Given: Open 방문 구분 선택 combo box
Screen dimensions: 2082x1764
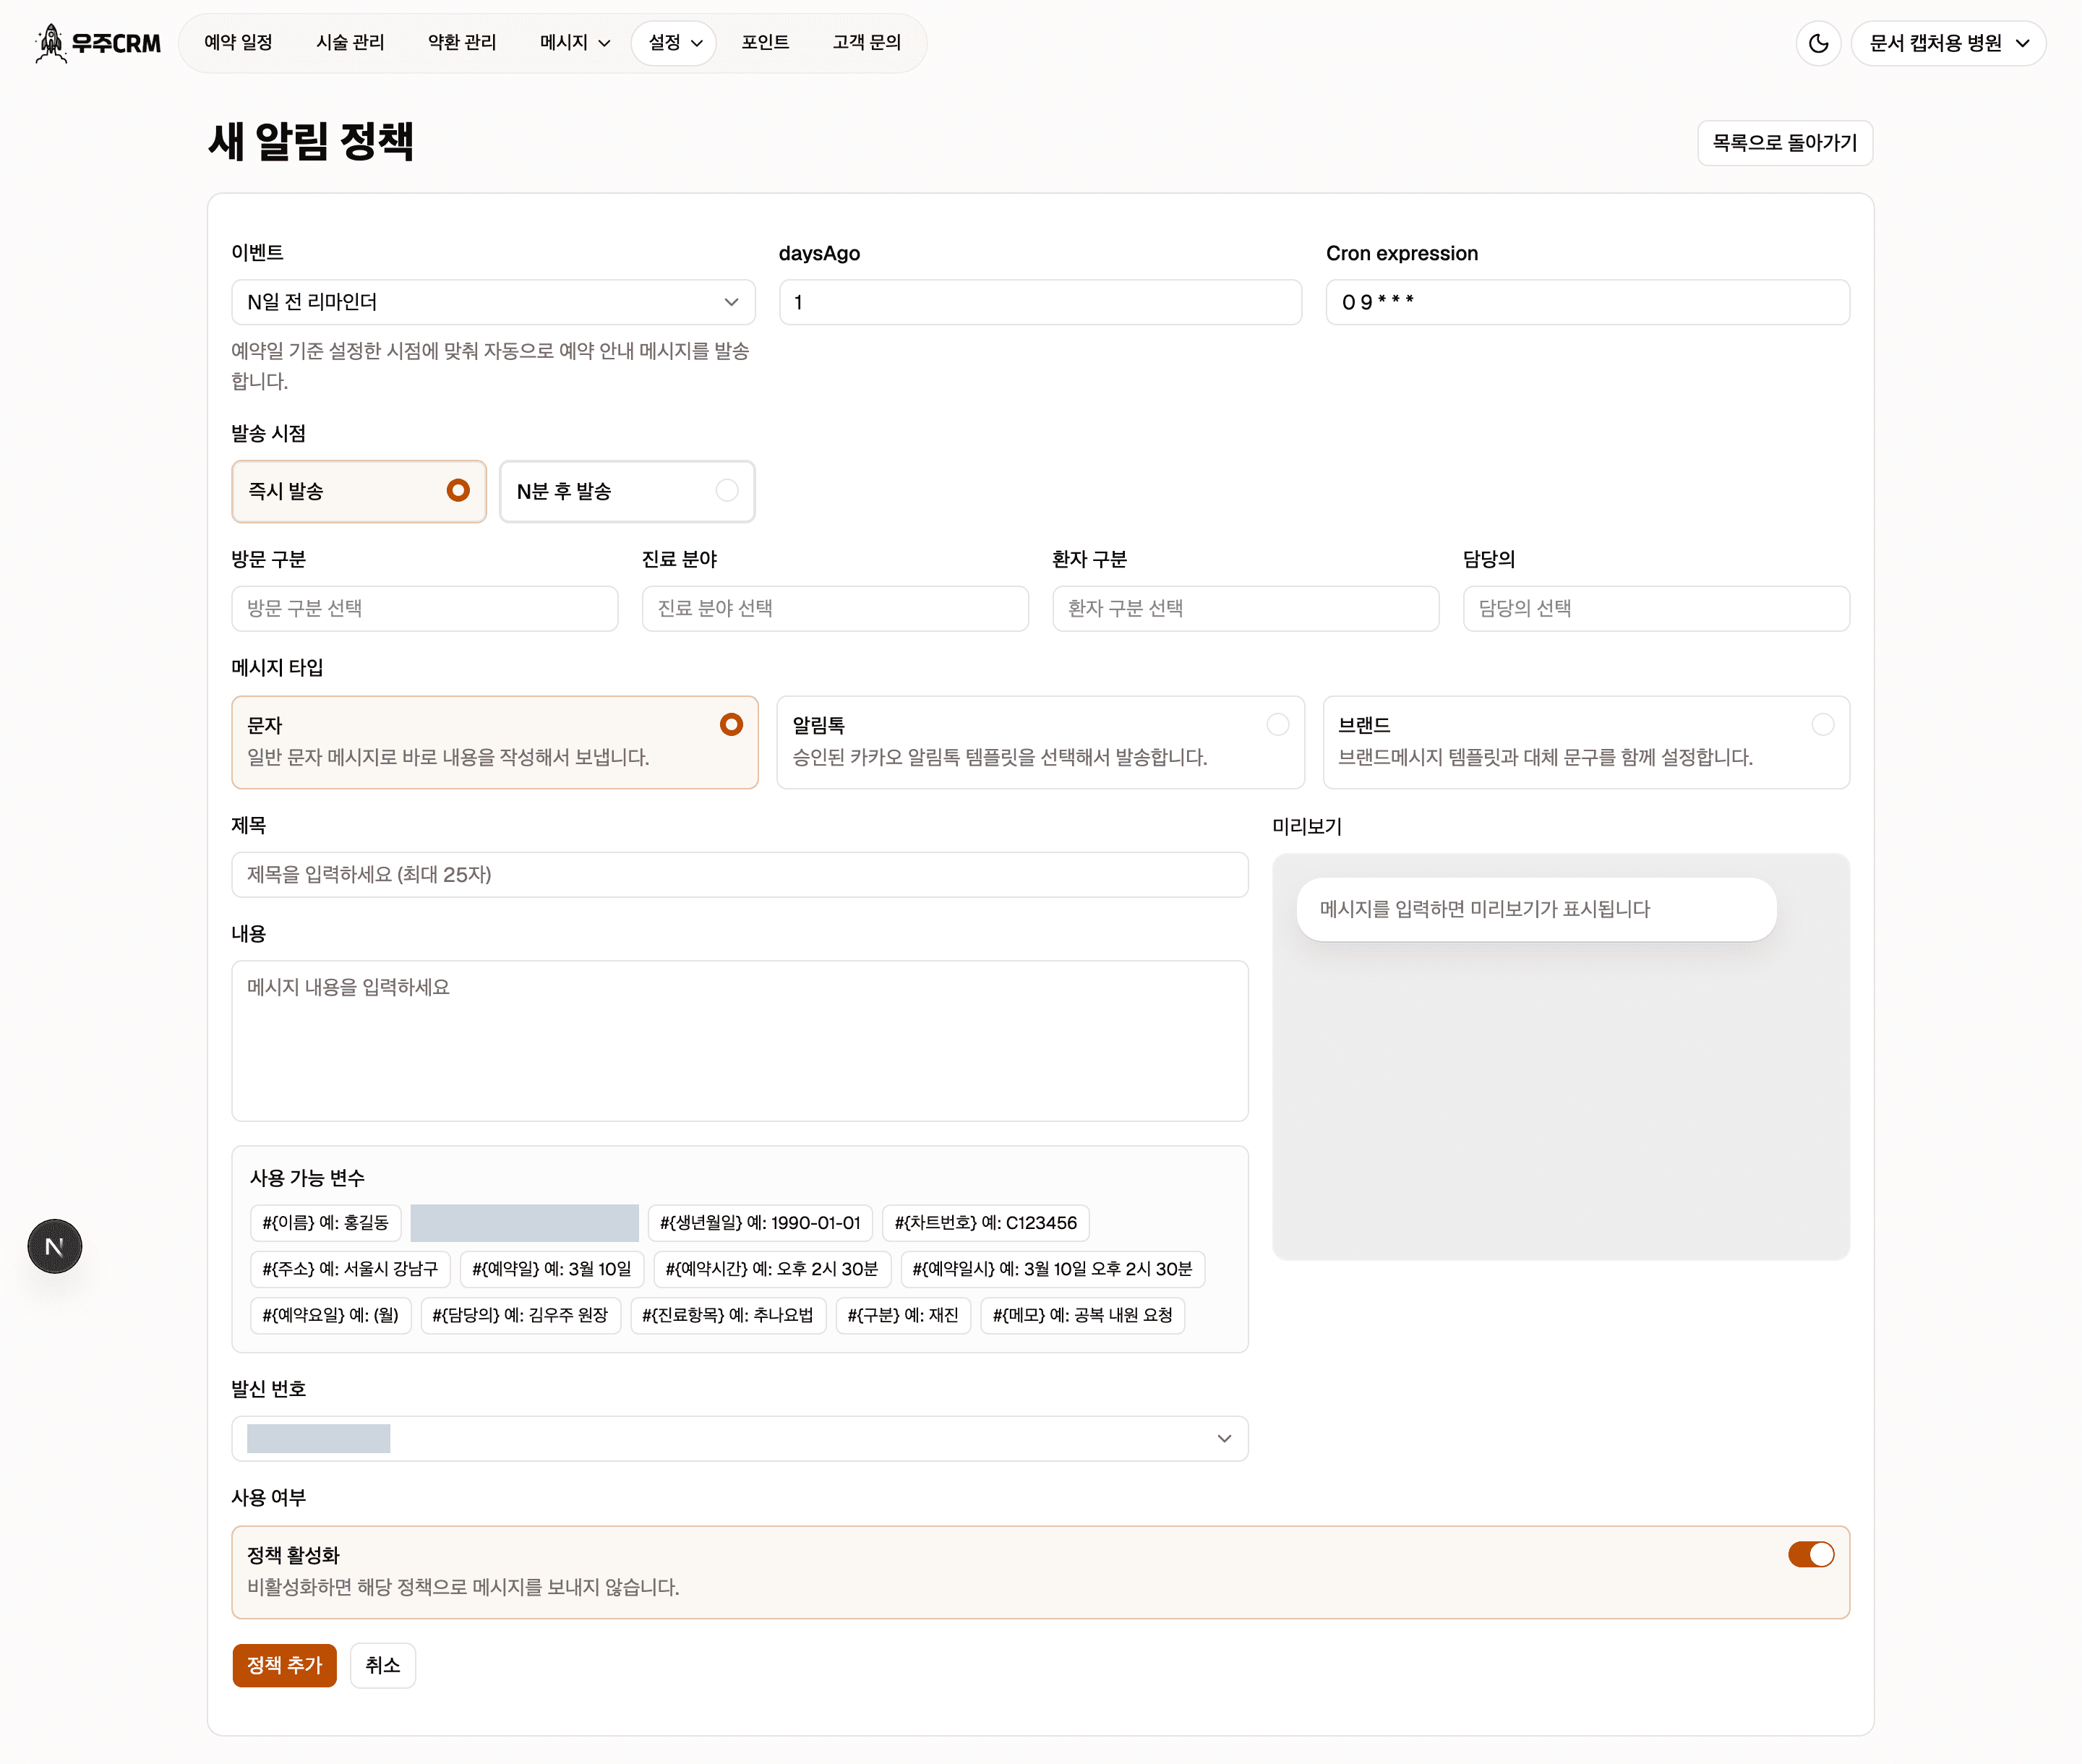Looking at the screenshot, I should (x=425, y=608).
